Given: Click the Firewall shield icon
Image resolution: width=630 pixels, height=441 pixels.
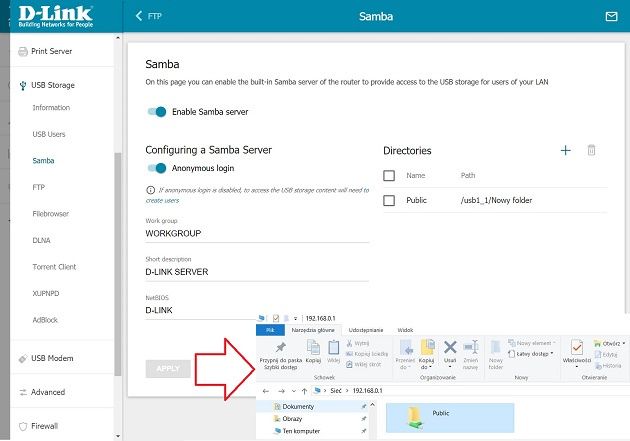Looking at the screenshot, I should 23,426.
